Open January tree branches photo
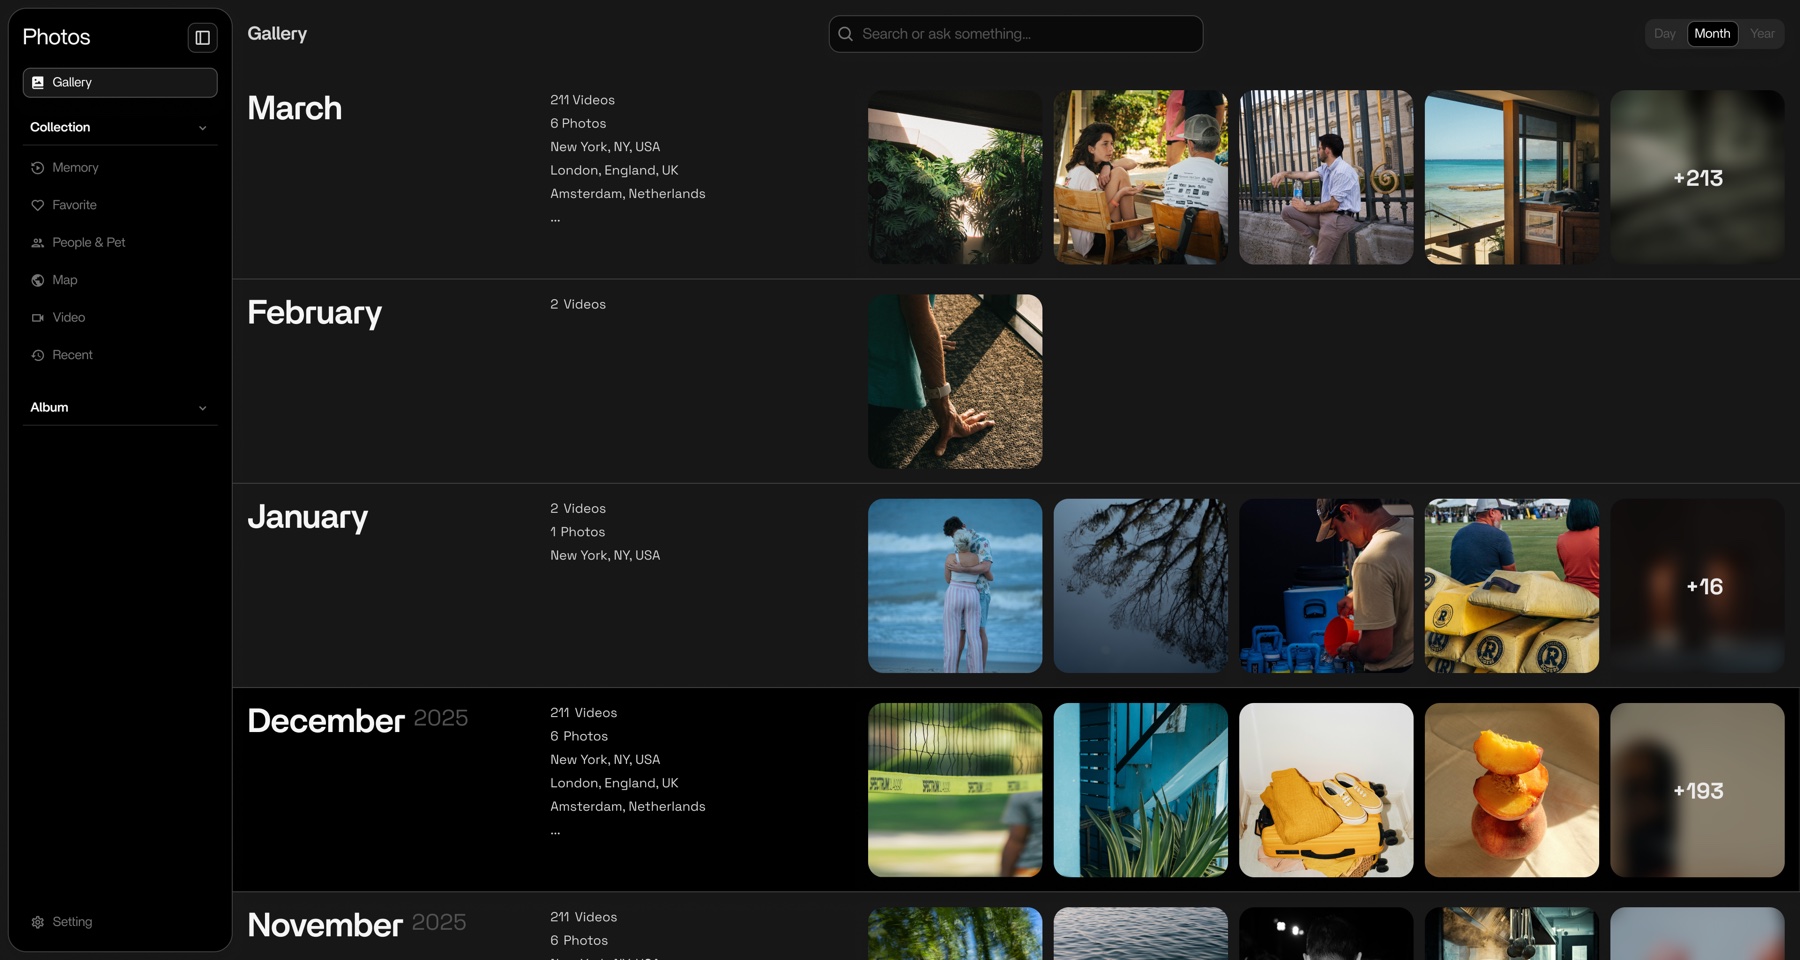The image size is (1800, 960). pyautogui.click(x=1141, y=586)
